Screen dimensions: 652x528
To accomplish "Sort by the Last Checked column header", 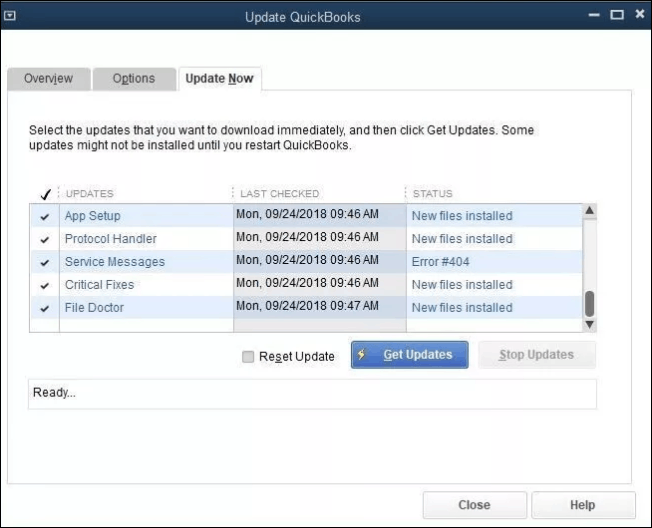I will pyautogui.click(x=280, y=194).
